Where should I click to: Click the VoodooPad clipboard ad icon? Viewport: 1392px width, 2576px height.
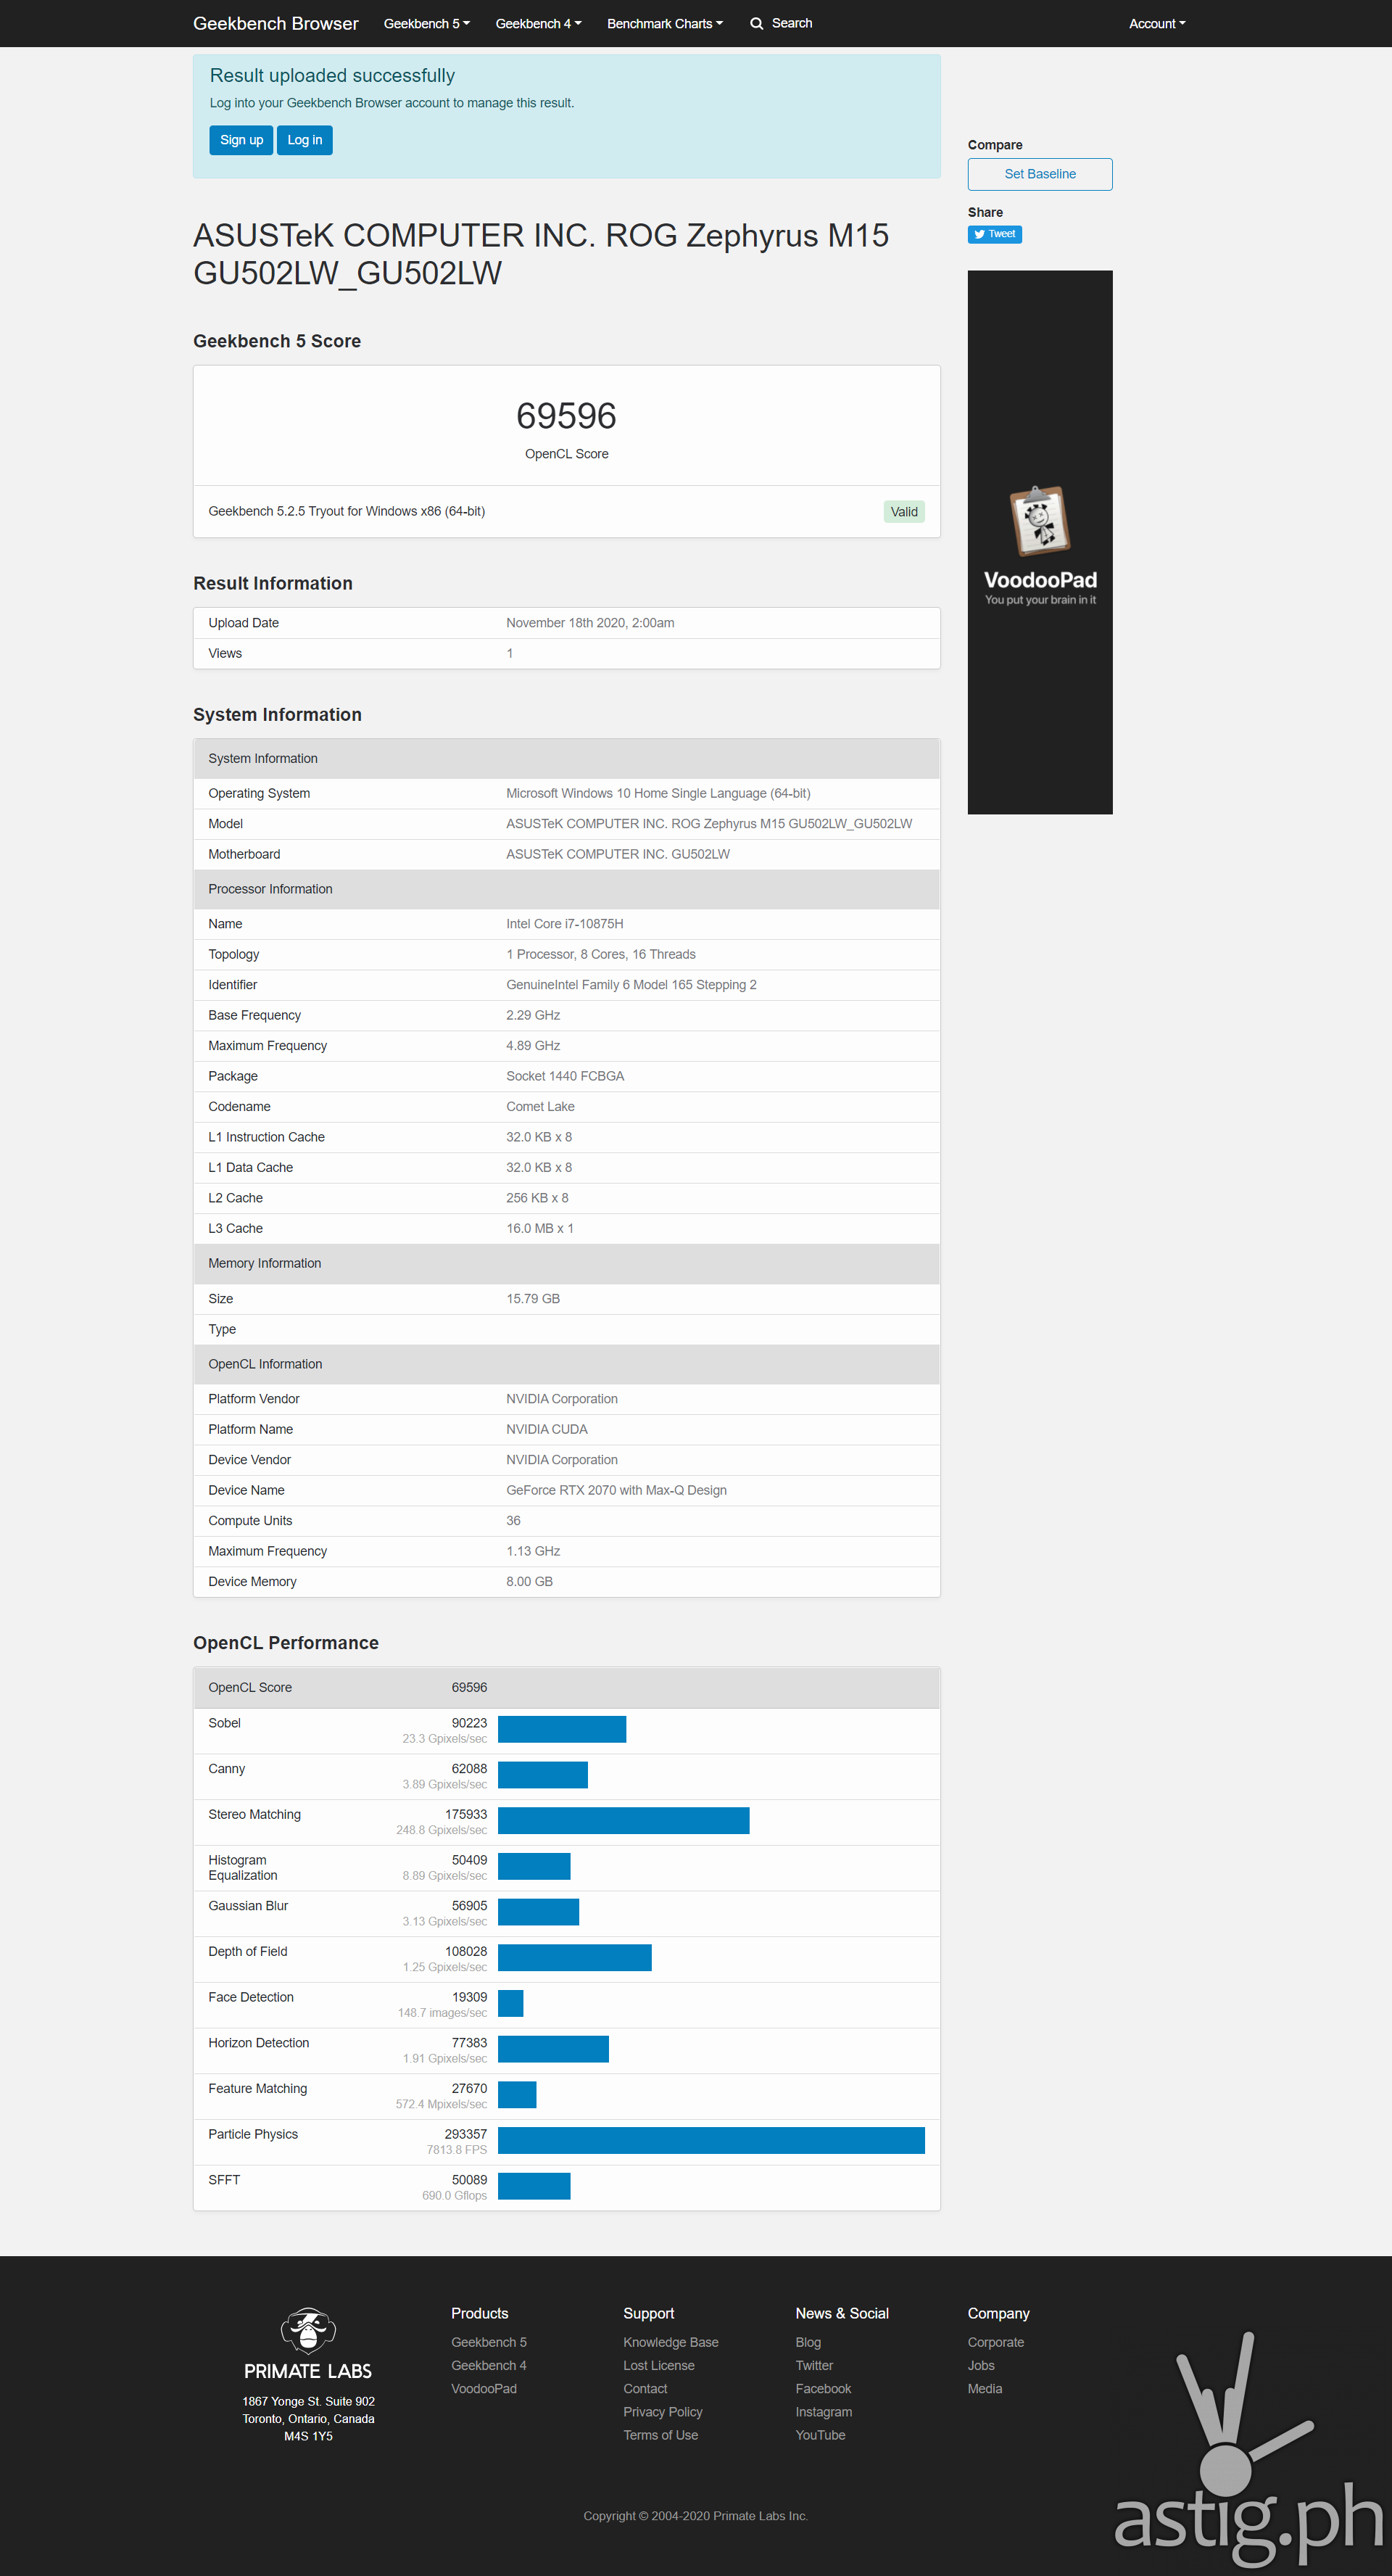point(1039,521)
